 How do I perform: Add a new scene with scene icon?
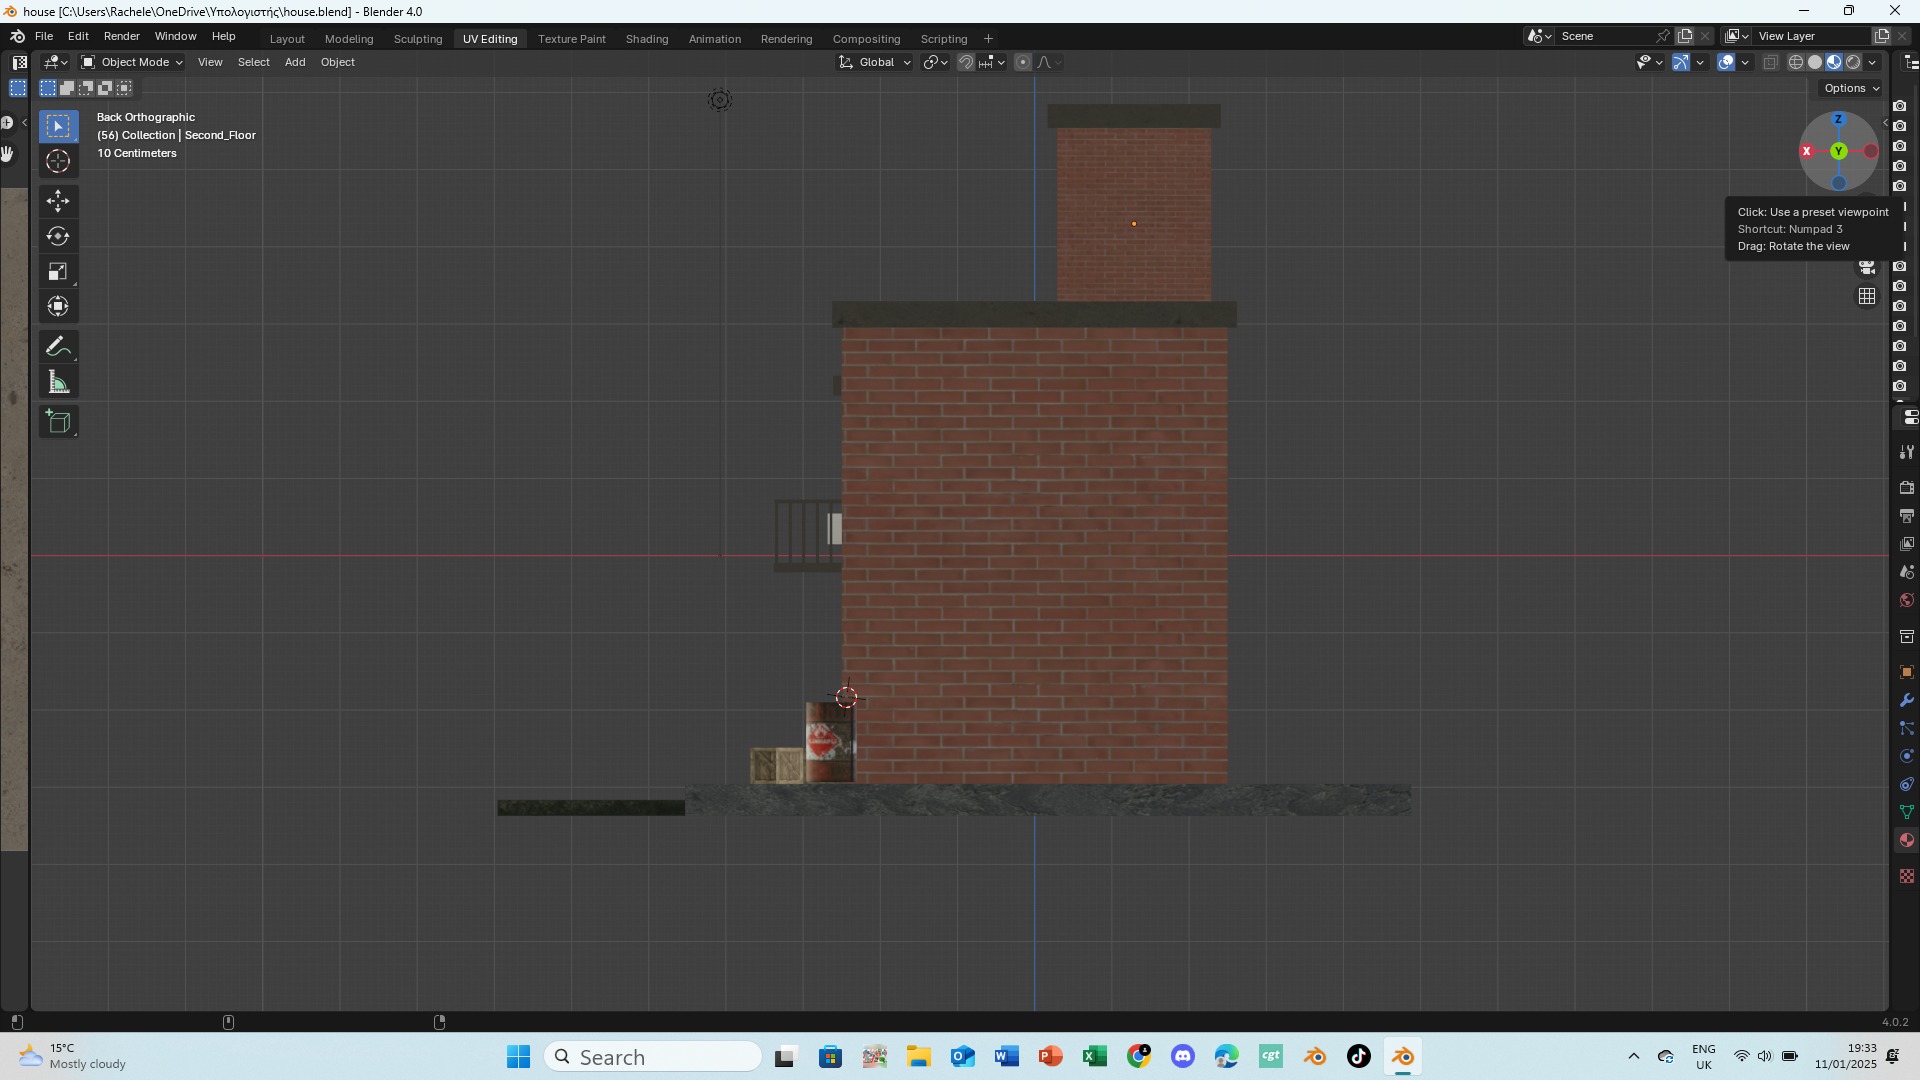tap(1685, 36)
